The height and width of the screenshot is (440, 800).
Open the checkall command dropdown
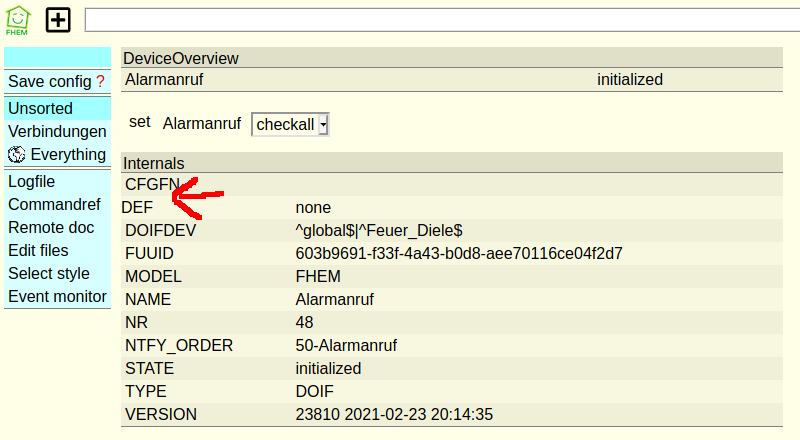(x=290, y=124)
